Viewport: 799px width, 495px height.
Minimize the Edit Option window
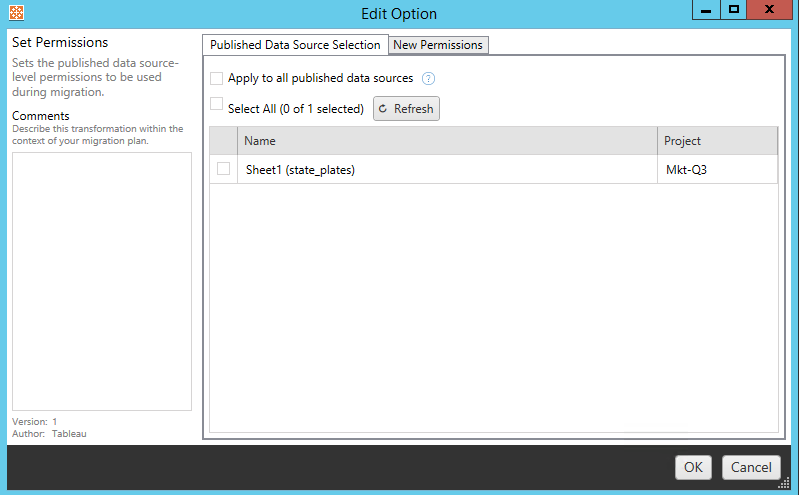tap(707, 11)
